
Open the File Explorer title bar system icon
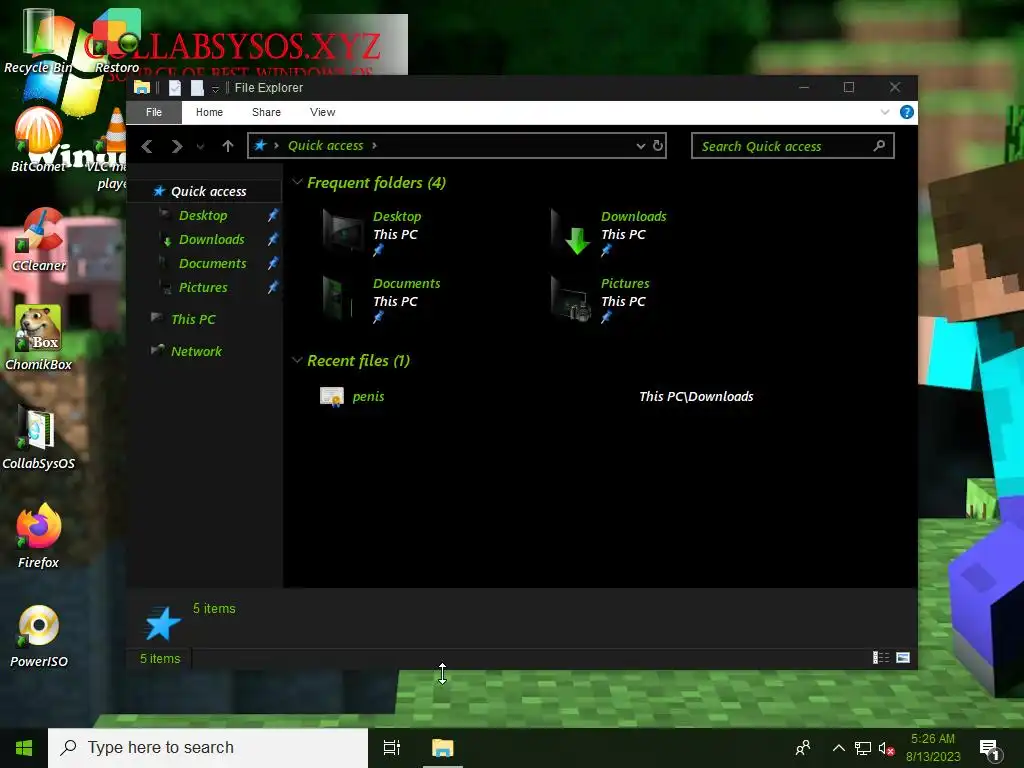point(142,88)
